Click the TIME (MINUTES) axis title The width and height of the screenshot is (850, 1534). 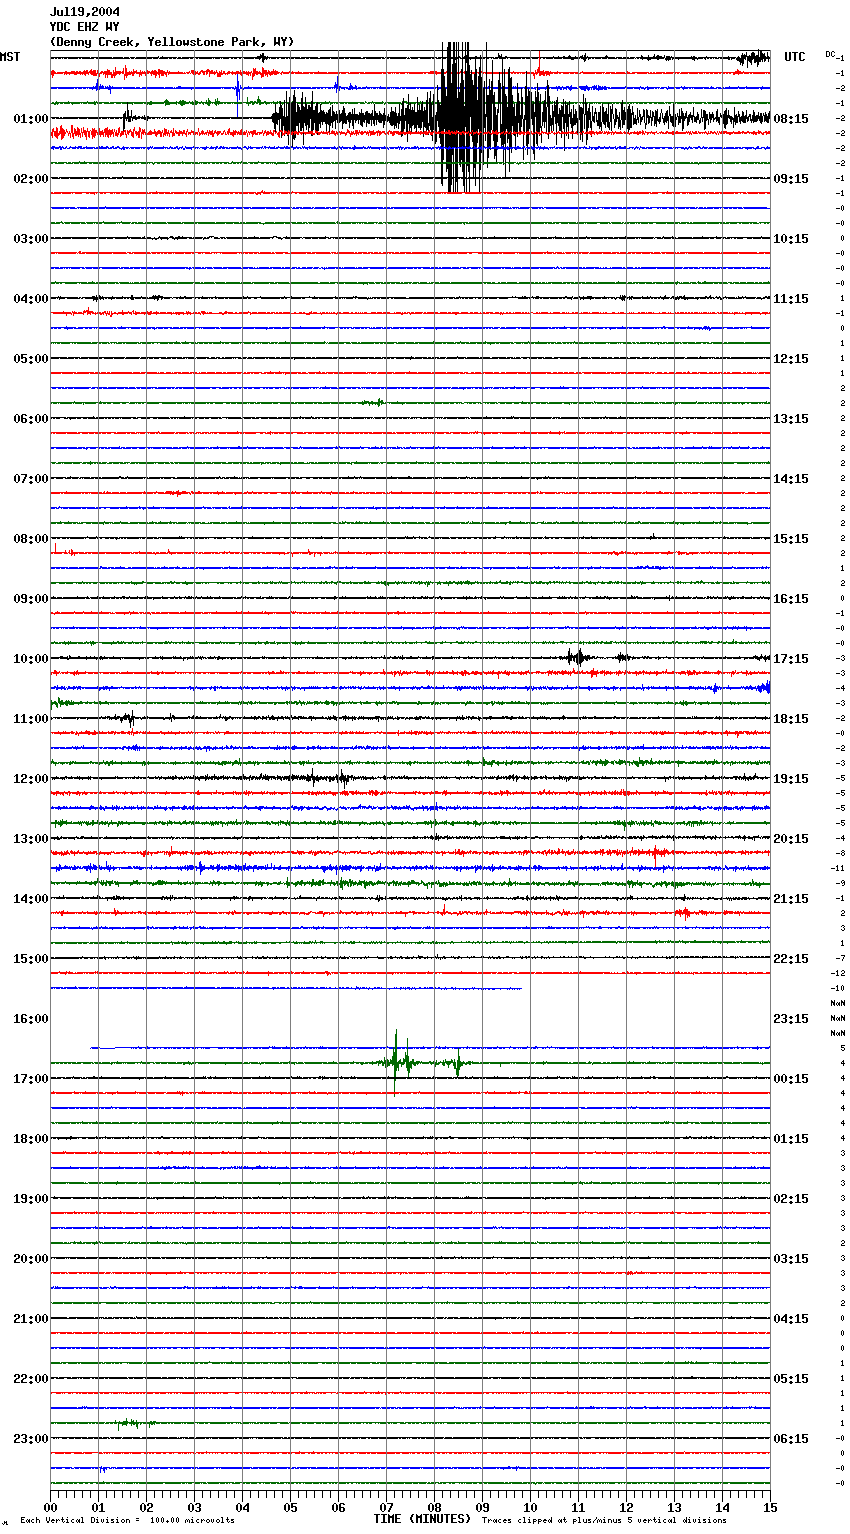tap(422, 1519)
